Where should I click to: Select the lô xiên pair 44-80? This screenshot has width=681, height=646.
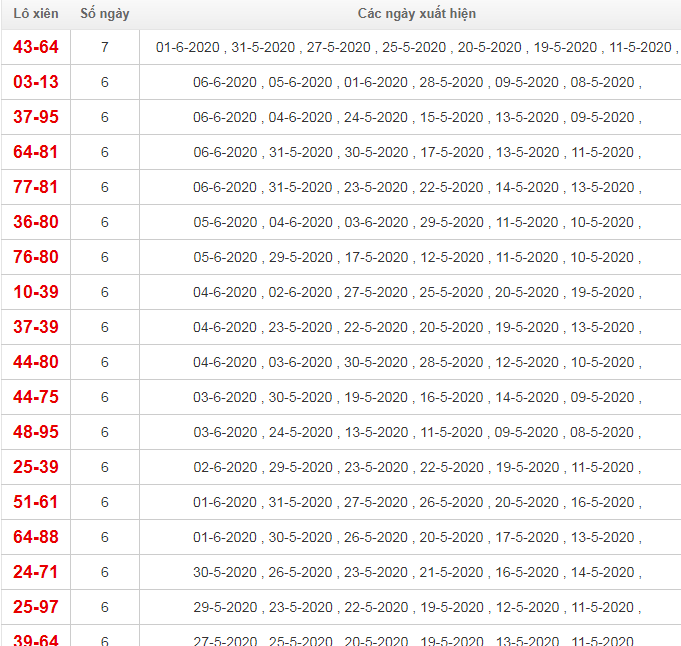point(36,362)
